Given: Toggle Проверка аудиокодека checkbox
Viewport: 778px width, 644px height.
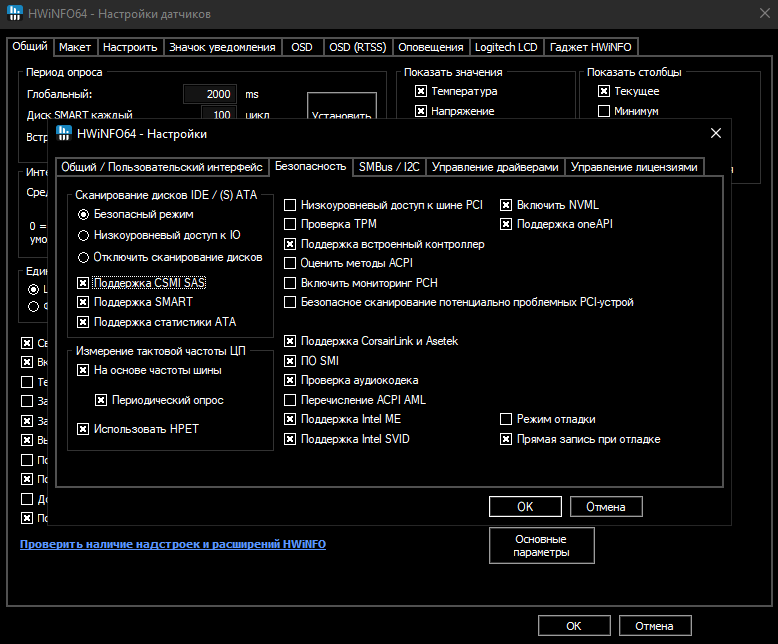Looking at the screenshot, I should pyautogui.click(x=290, y=380).
